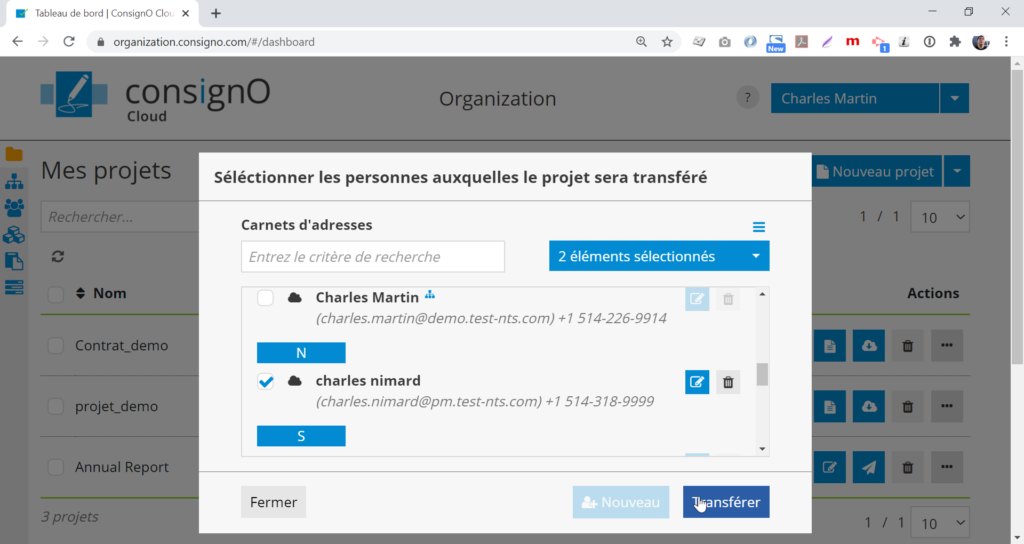Viewport: 1024px width, 544px height.
Task: Uncheck the charles nimard checkbox
Action: (266, 381)
